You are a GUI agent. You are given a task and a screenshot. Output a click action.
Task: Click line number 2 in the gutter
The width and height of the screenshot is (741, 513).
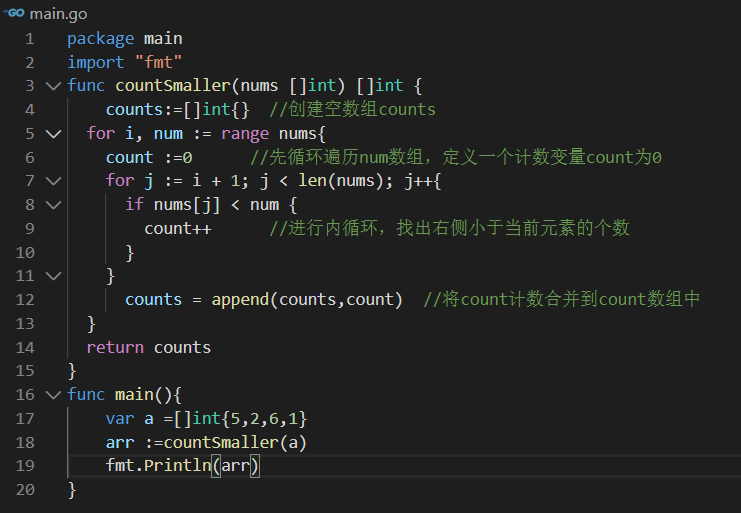coord(30,62)
